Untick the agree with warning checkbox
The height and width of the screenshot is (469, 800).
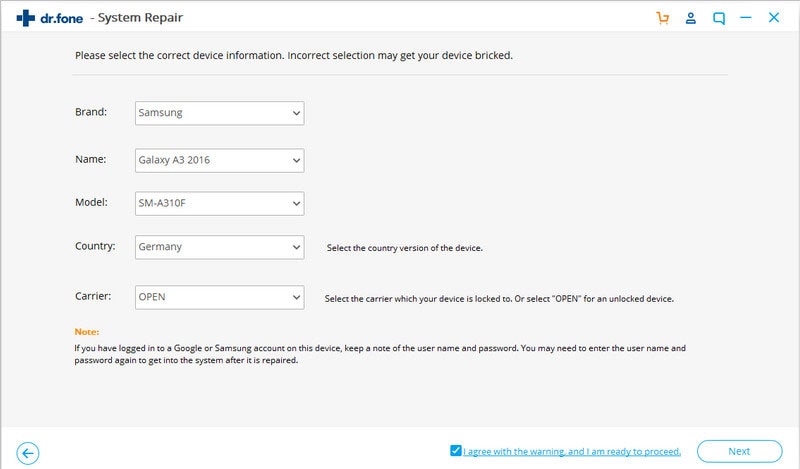coord(456,450)
